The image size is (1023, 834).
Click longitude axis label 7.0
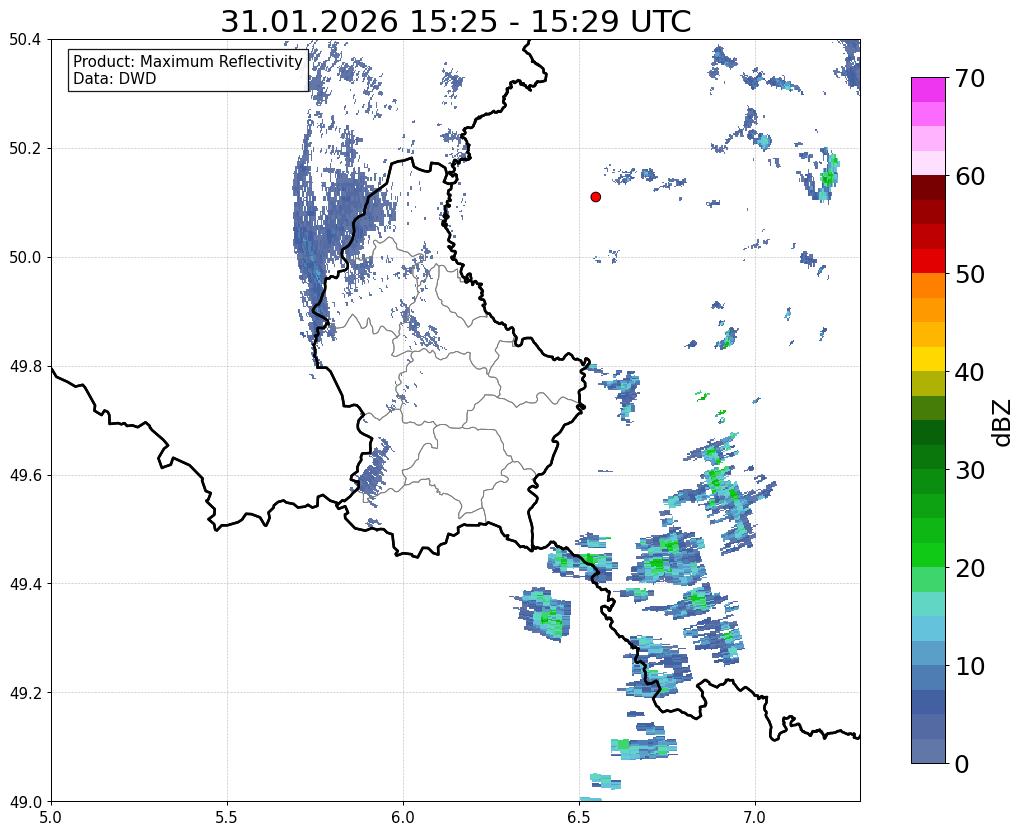pos(756,817)
